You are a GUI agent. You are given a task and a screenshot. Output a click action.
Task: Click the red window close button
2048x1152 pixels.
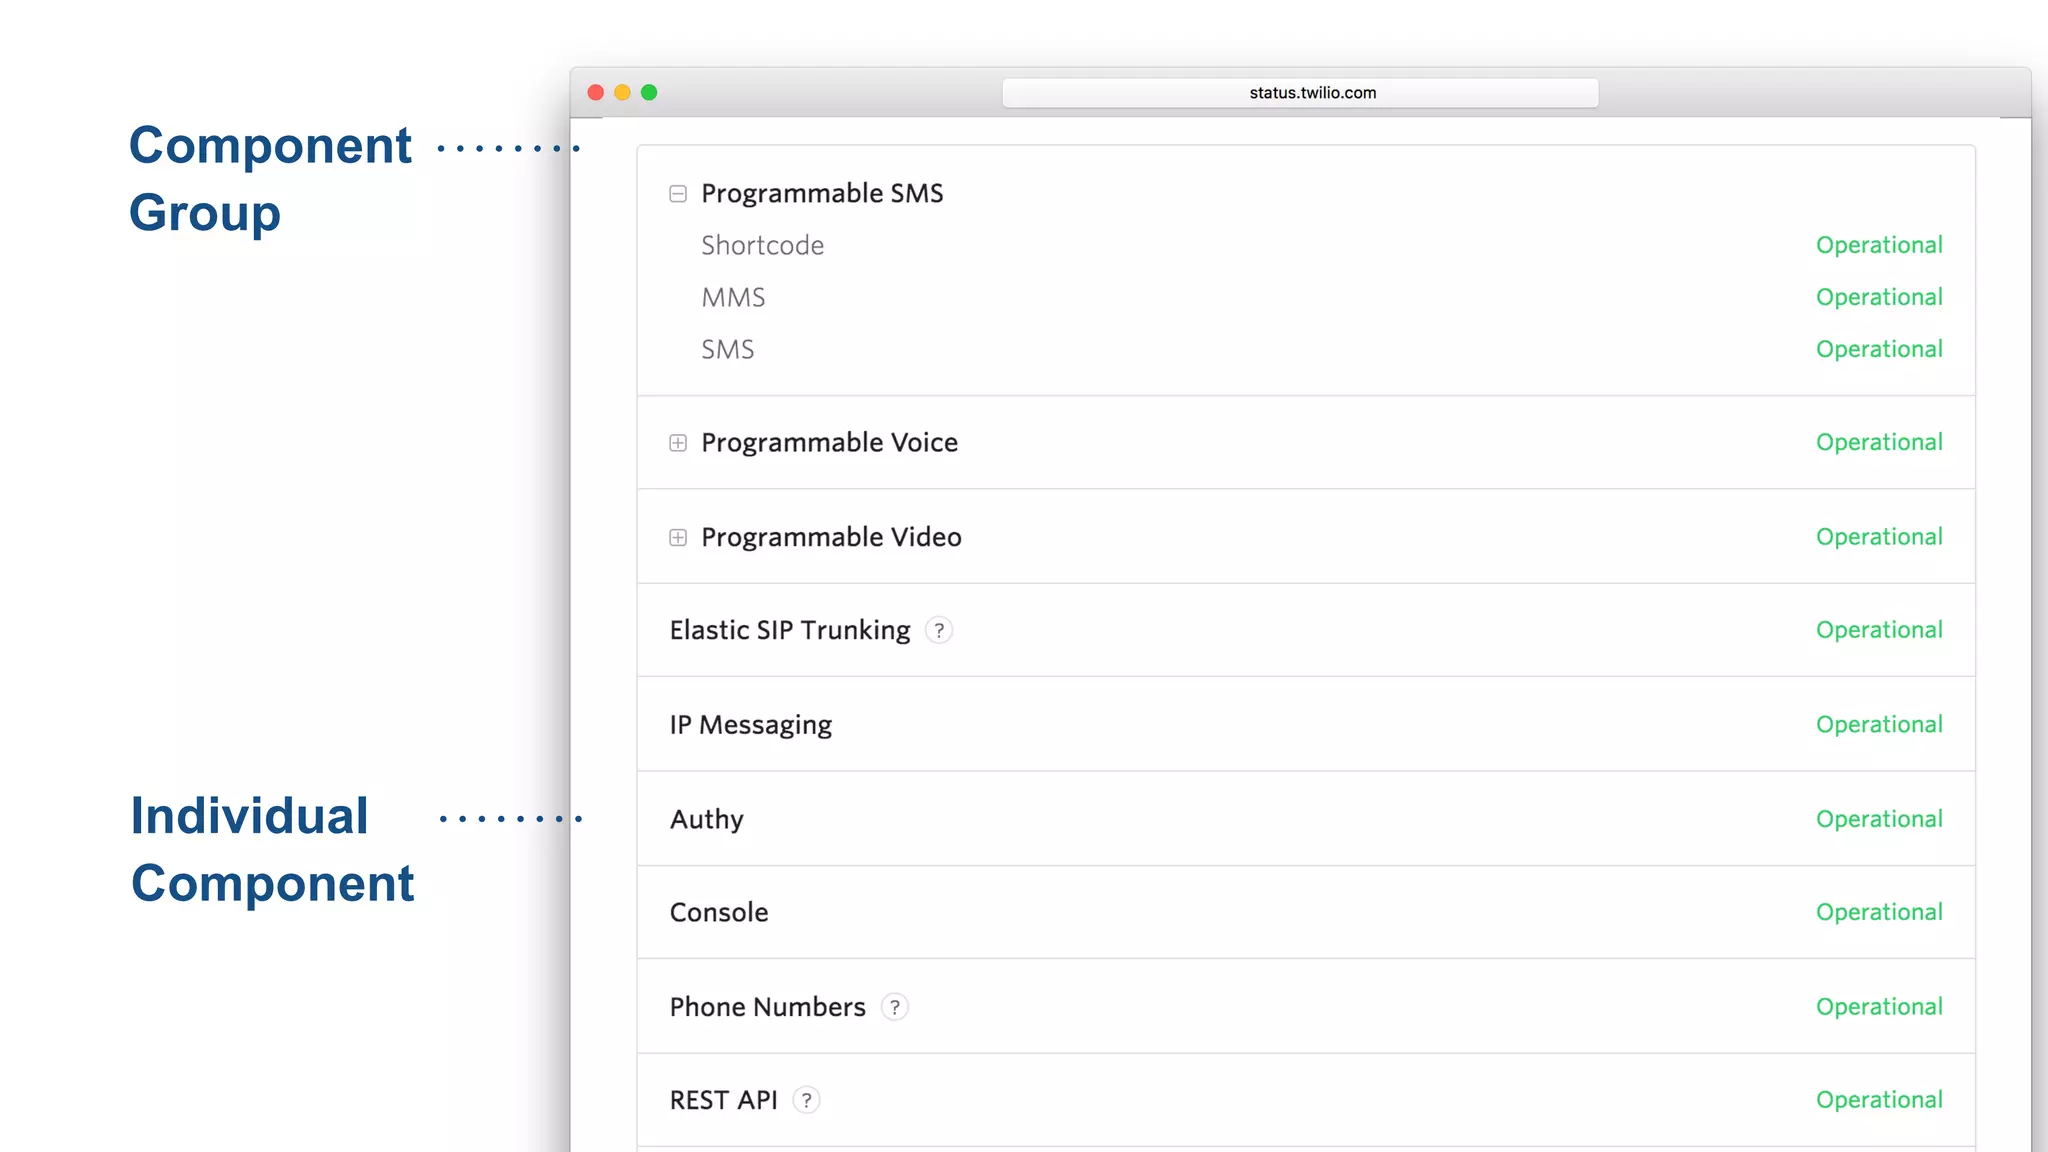pos(596,93)
